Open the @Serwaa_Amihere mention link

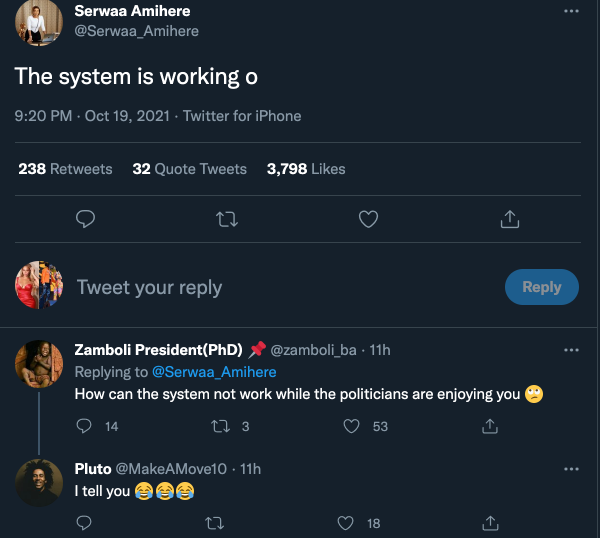coord(213,372)
